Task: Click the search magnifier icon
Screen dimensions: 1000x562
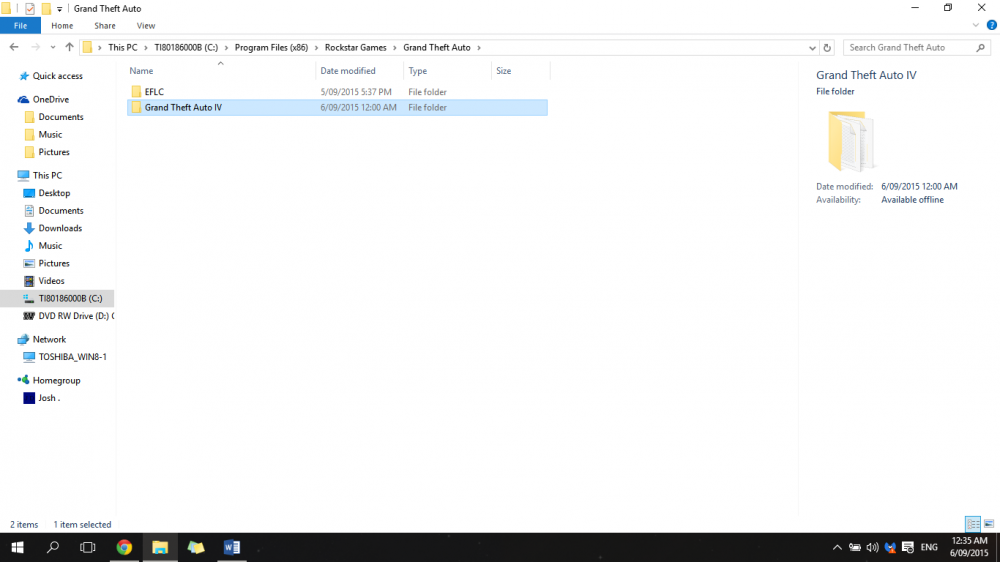Action: [980, 48]
